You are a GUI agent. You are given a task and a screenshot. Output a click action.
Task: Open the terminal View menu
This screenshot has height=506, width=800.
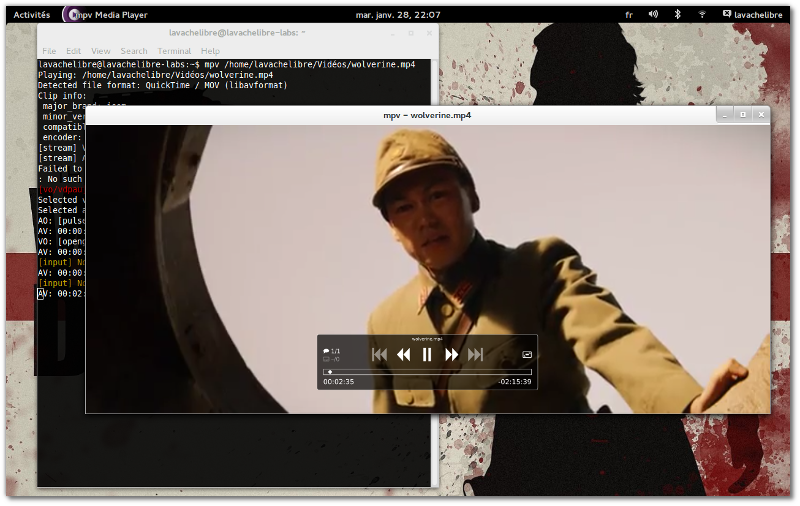101,51
